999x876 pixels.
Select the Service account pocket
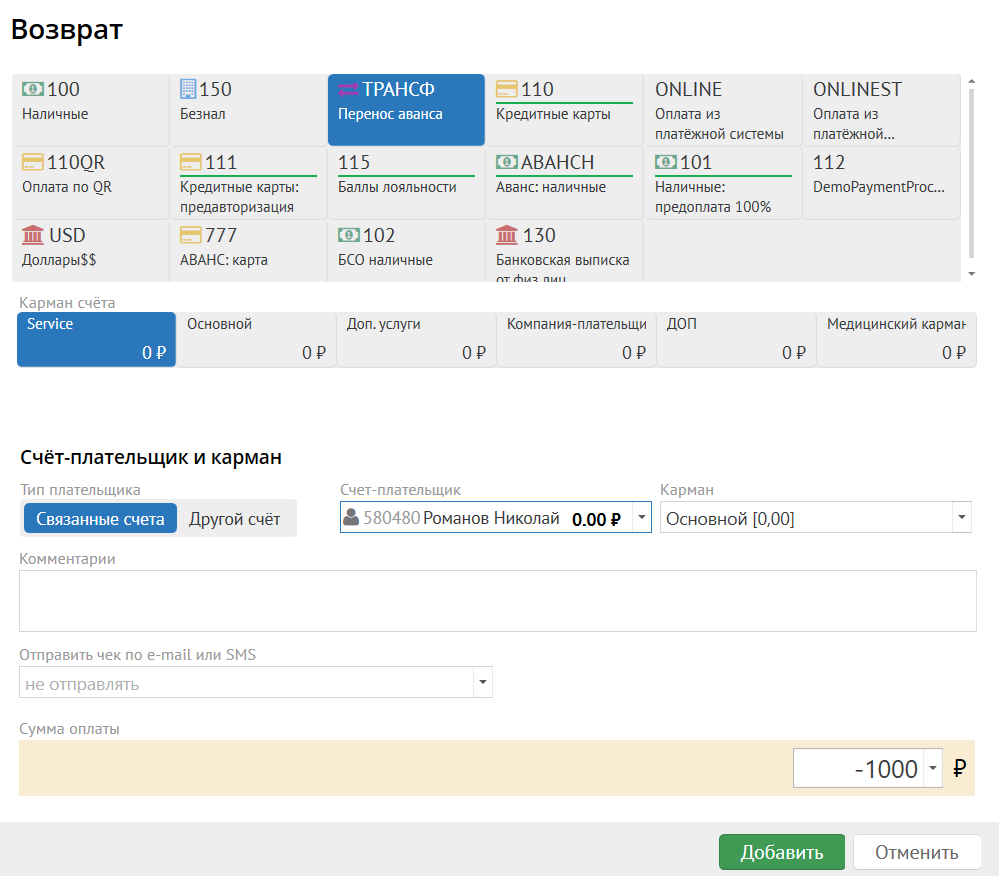click(x=96, y=339)
